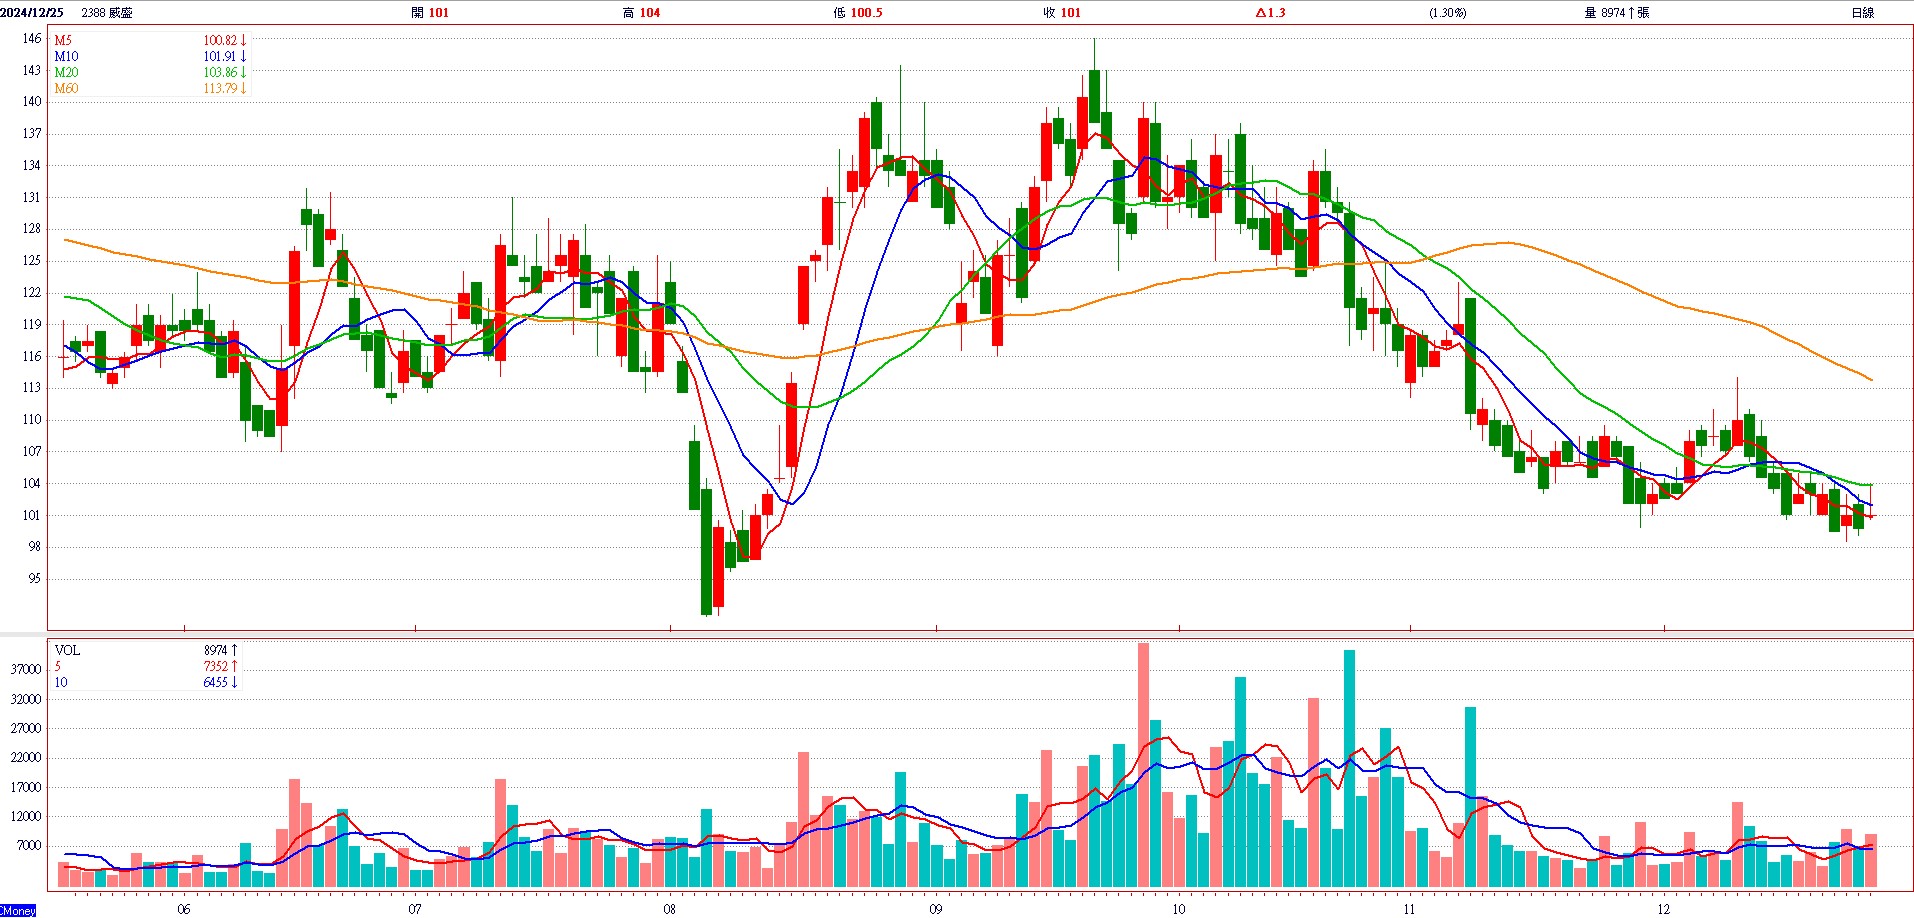Click the VOL label in volume panel
1914x918 pixels.
[x=67, y=650]
